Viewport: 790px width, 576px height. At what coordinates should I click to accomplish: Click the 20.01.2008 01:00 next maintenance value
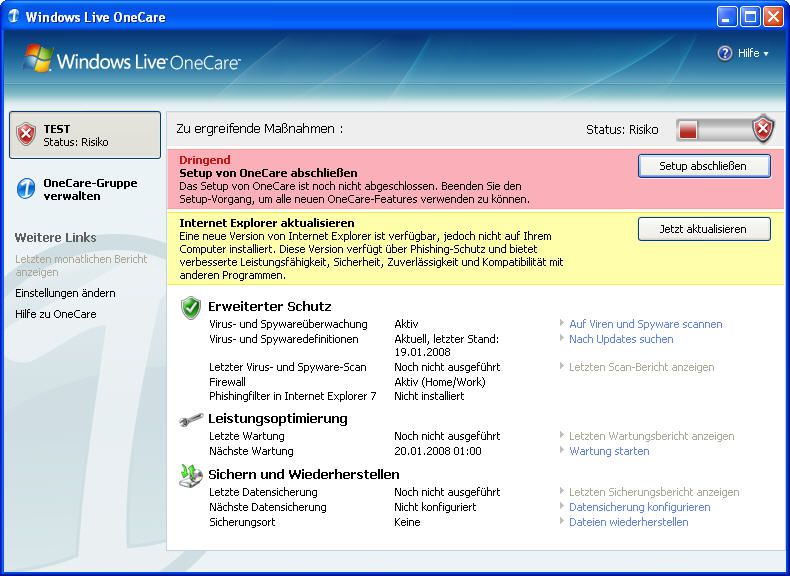click(x=437, y=451)
